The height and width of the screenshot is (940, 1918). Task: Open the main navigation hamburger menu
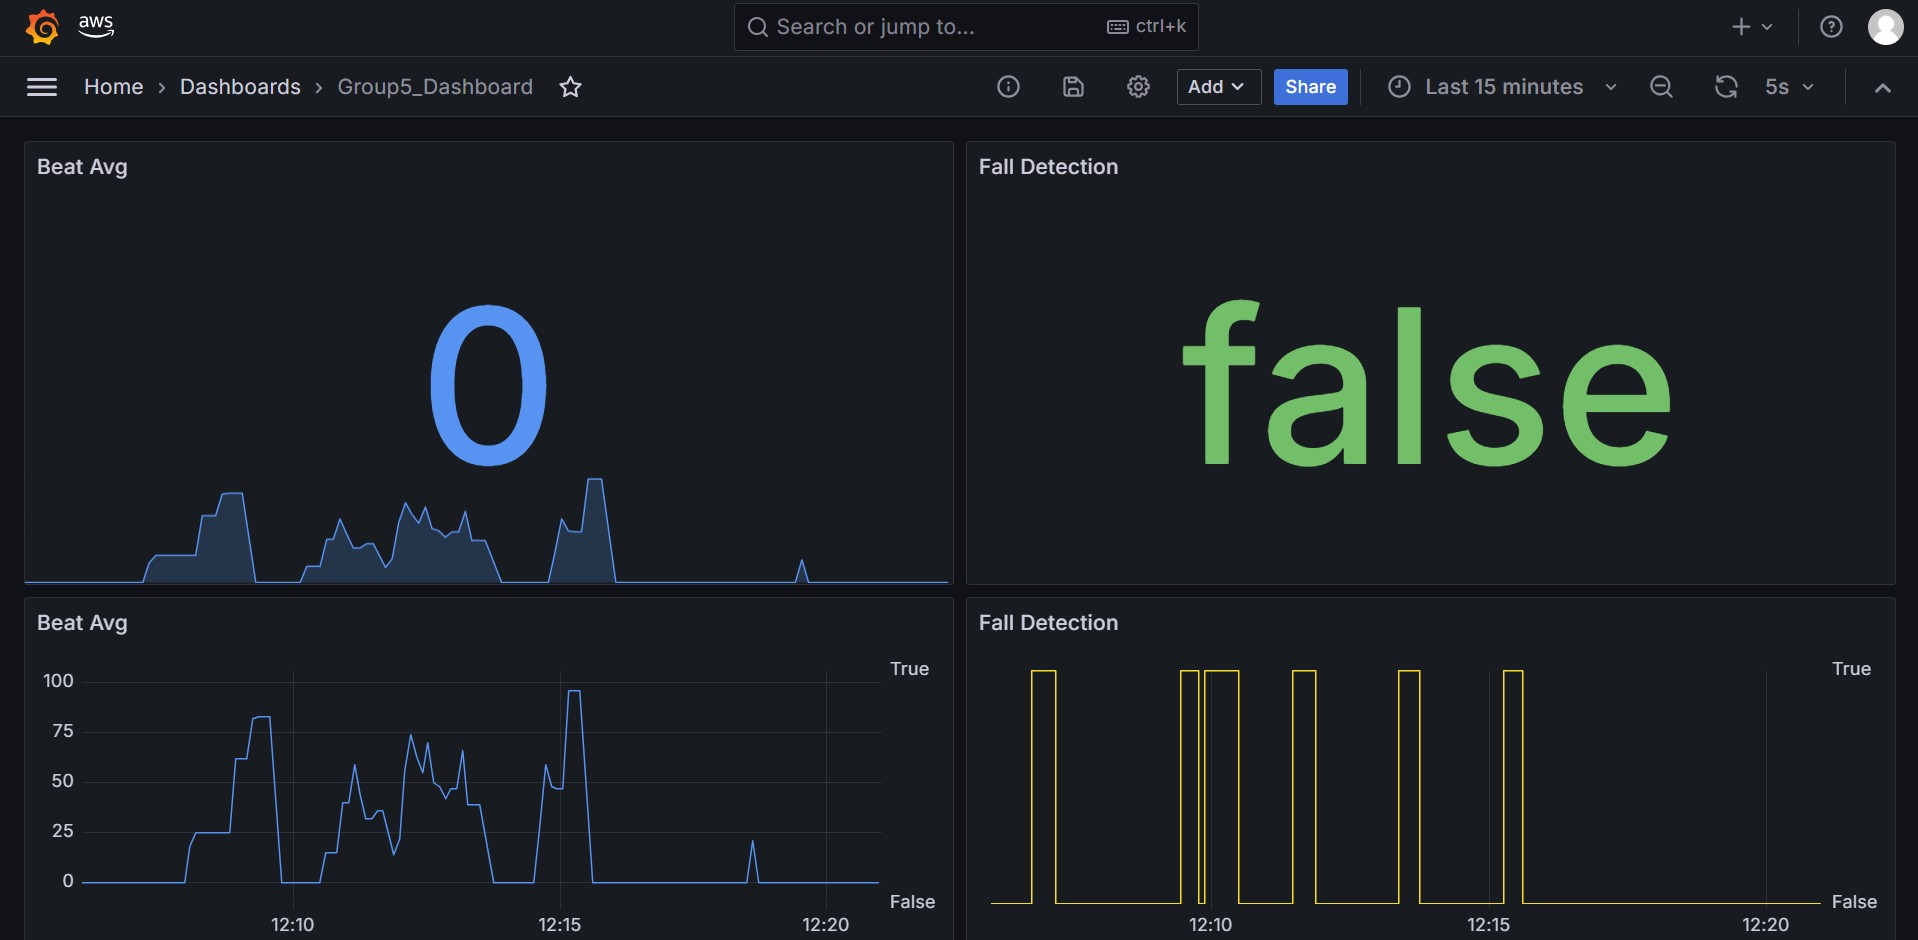pos(41,87)
